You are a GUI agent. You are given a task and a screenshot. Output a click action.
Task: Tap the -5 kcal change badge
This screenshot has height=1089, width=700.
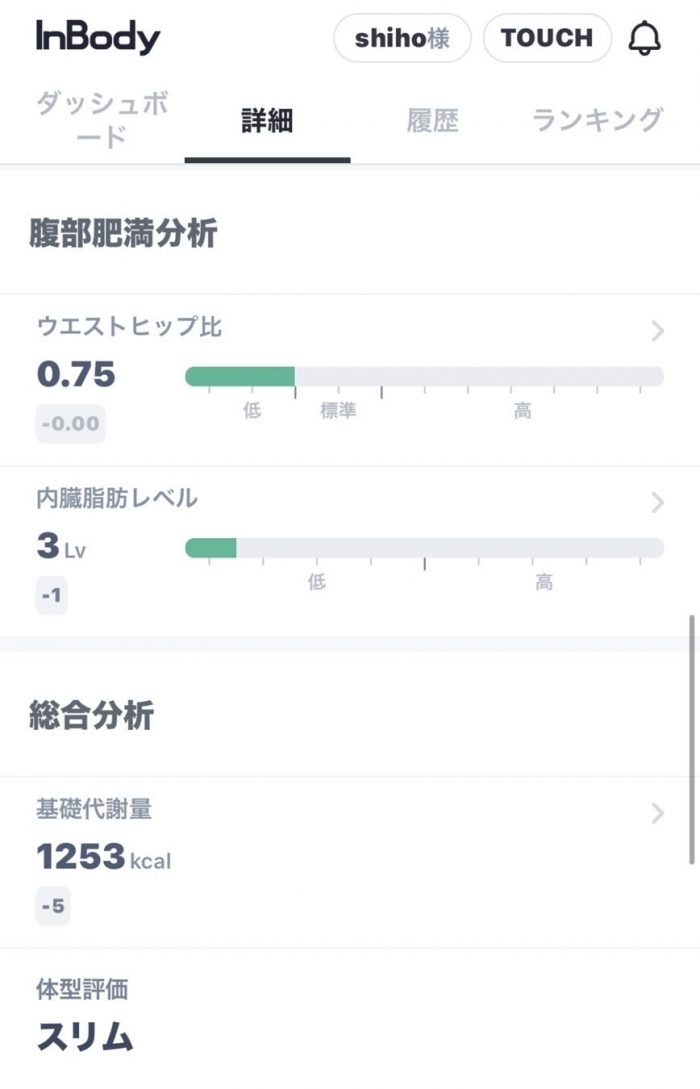click(53, 906)
